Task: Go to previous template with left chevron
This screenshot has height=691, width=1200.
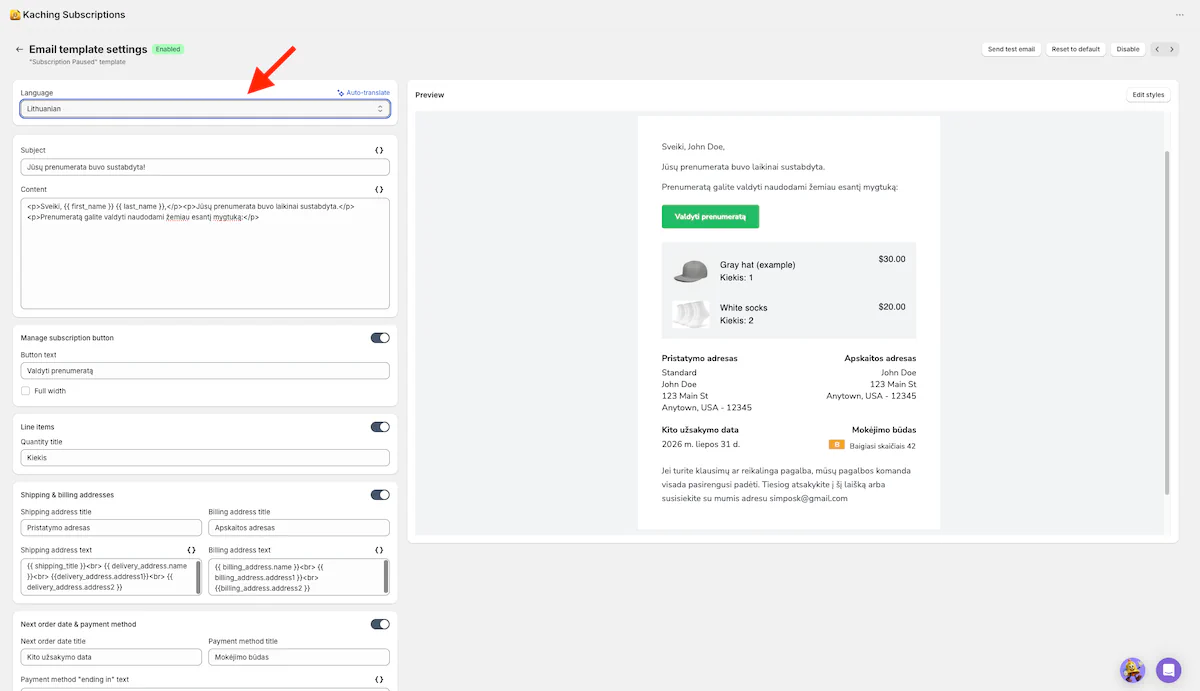Action: pyautogui.click(x=1158, y=49)
